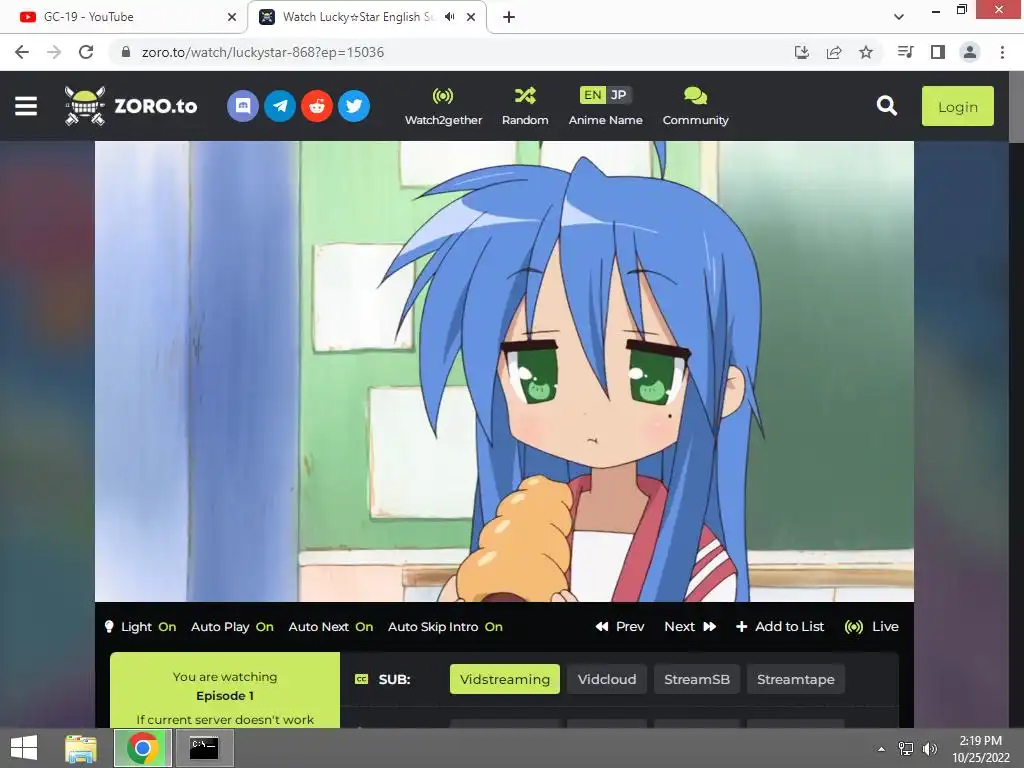Open the Telegram social link
1024x768 pixels.
[x=280, y=106]
